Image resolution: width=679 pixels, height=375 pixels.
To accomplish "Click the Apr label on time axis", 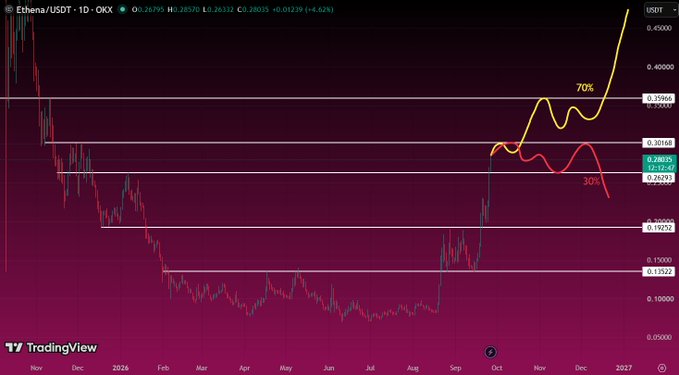I will pos(244,368).
